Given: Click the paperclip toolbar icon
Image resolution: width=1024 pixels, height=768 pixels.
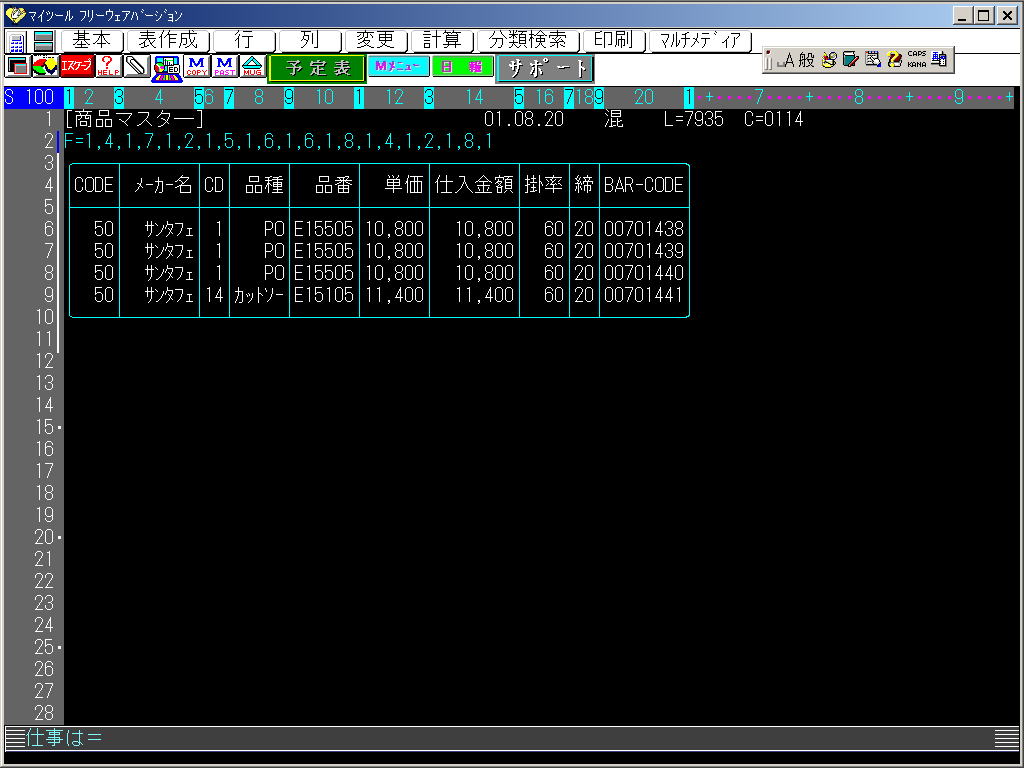Looking at the screenshot, I should [x=136, y=66].
